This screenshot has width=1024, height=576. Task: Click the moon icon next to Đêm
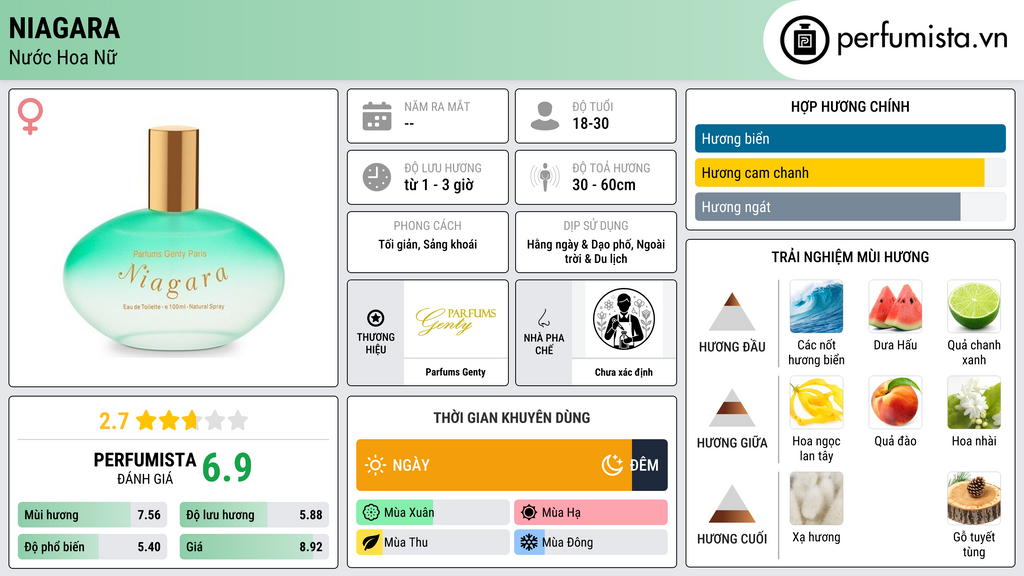[x=612, y=465]
